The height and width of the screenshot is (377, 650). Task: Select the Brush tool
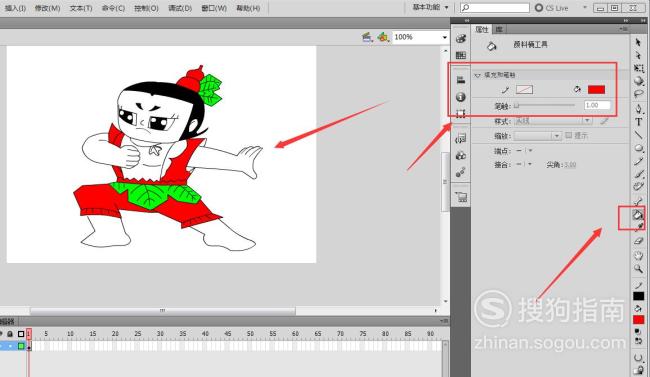pos(638,174)
